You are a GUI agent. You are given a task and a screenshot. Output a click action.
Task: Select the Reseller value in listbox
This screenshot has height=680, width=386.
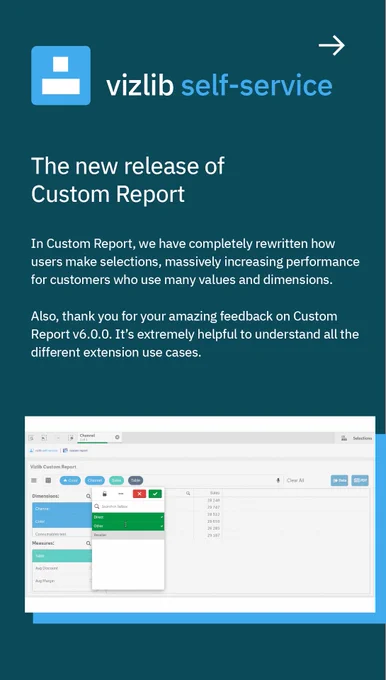pyautogui.click(x=128, y=535)
